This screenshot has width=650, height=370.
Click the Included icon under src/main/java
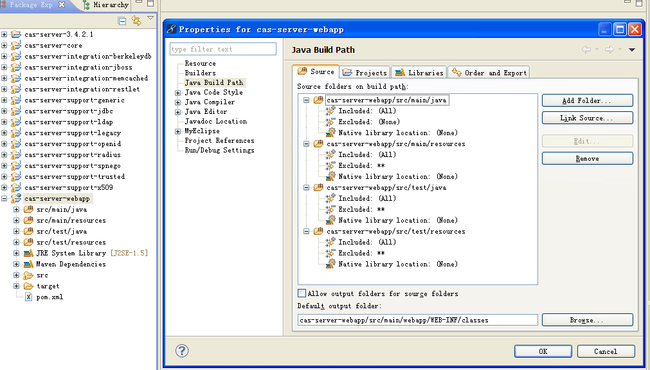330,111
